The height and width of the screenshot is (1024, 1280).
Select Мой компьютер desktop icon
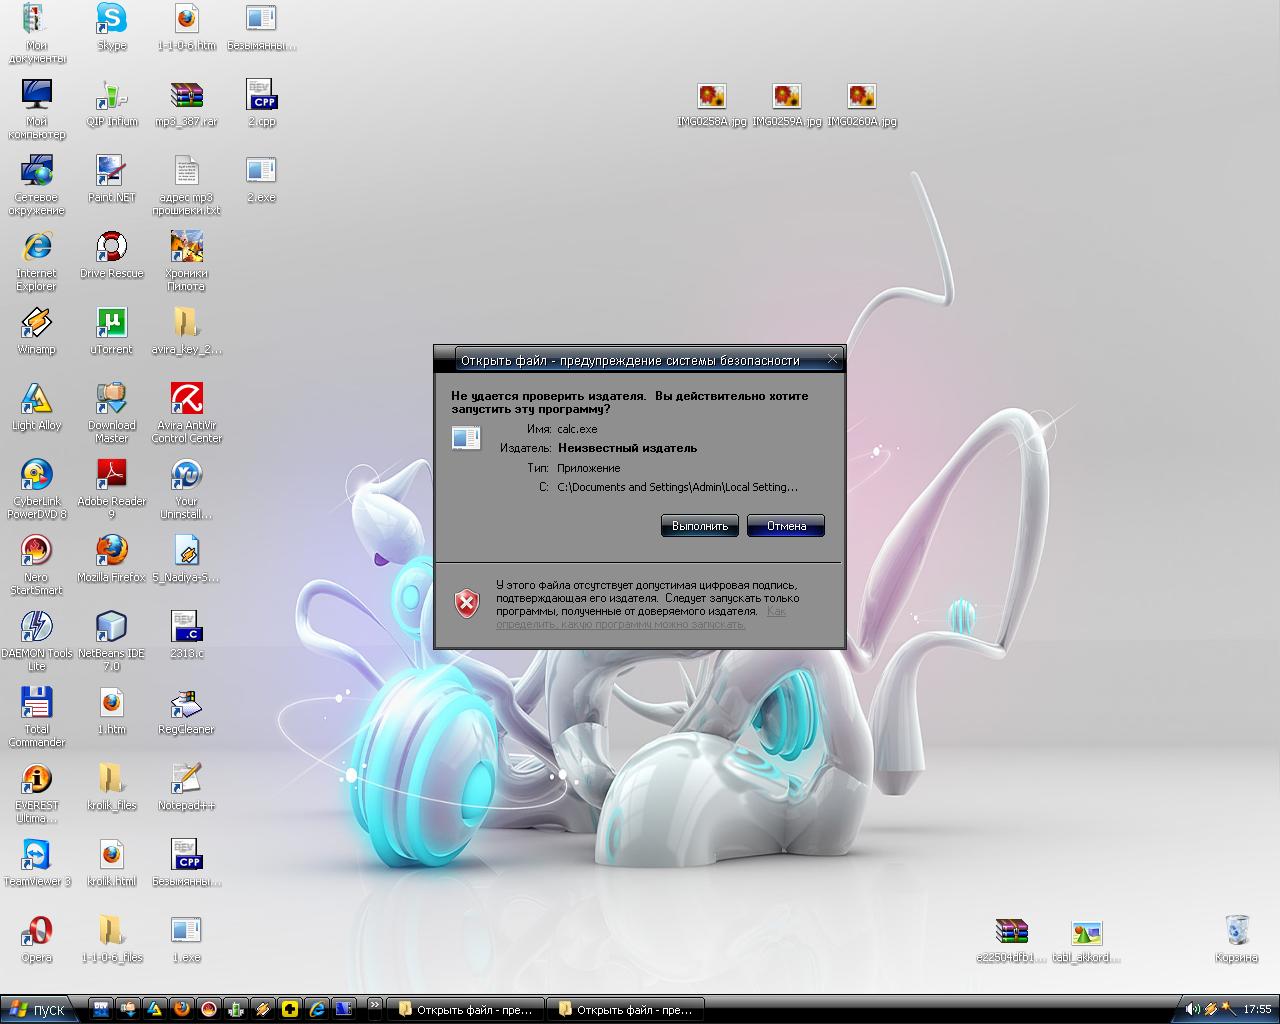36,110
